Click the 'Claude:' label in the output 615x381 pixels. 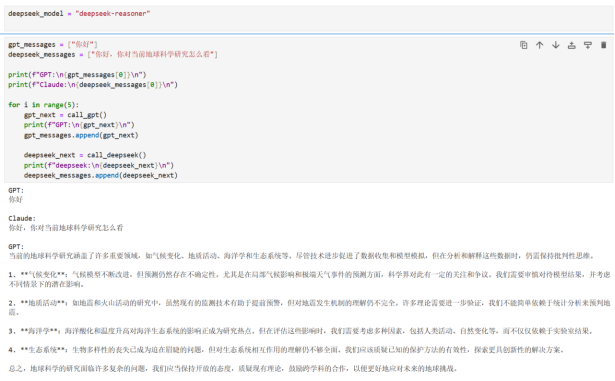tap(22, 219)
